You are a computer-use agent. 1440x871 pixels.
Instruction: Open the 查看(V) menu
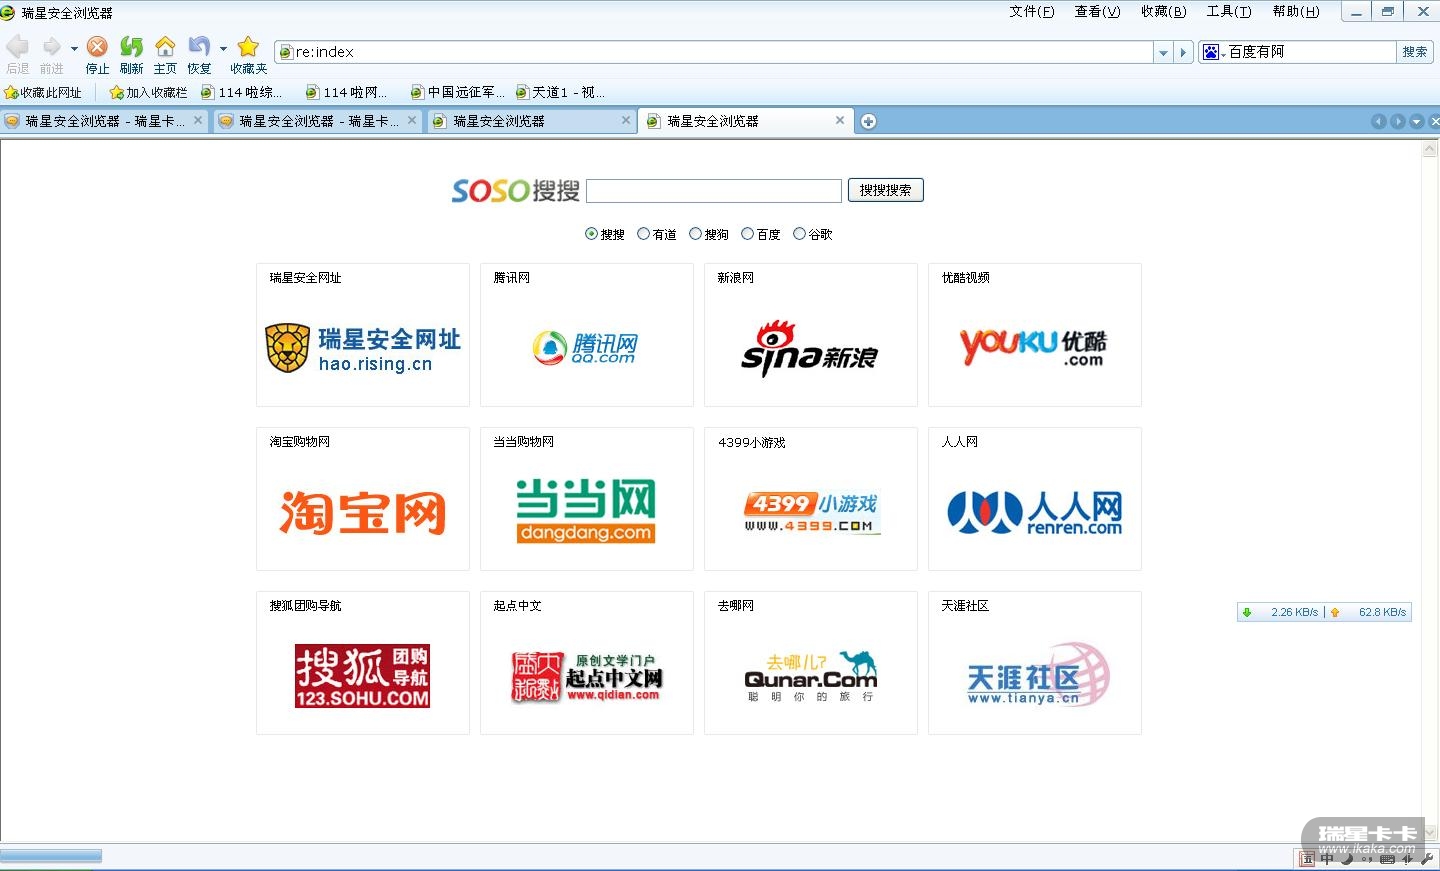click(x=1097, y=12)
